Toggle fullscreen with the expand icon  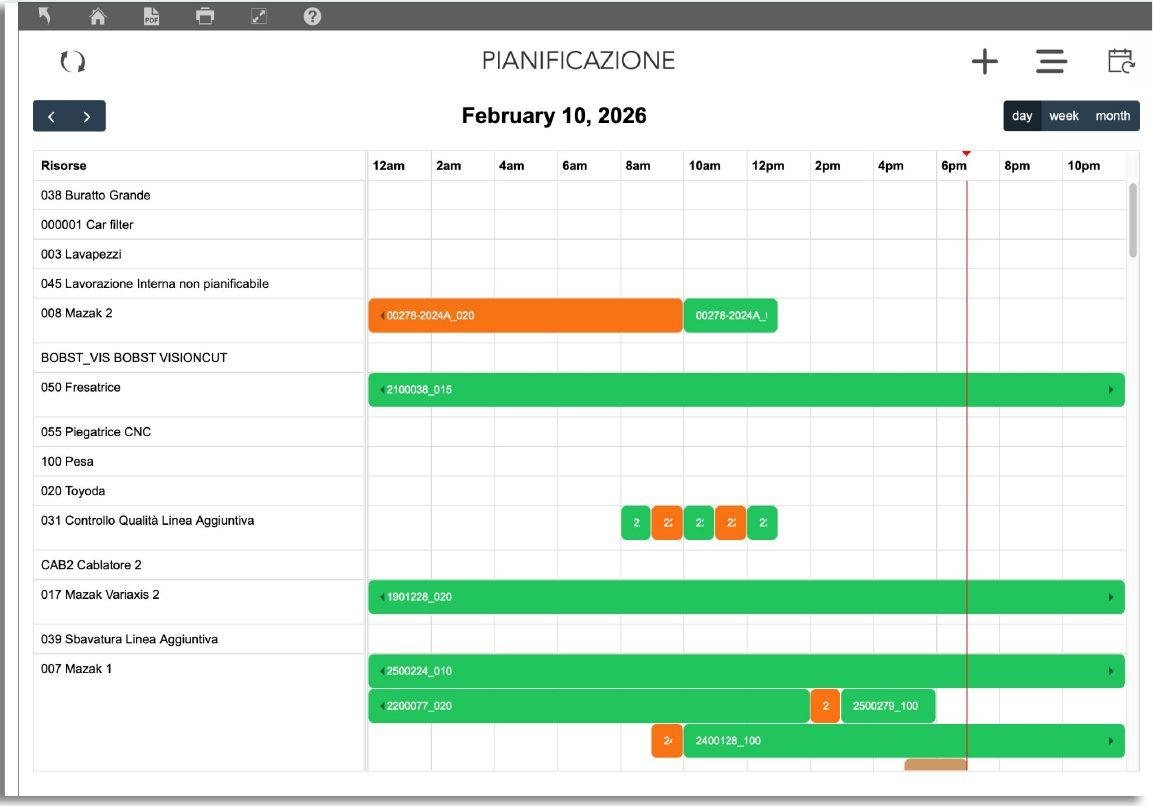click(259, 16)
